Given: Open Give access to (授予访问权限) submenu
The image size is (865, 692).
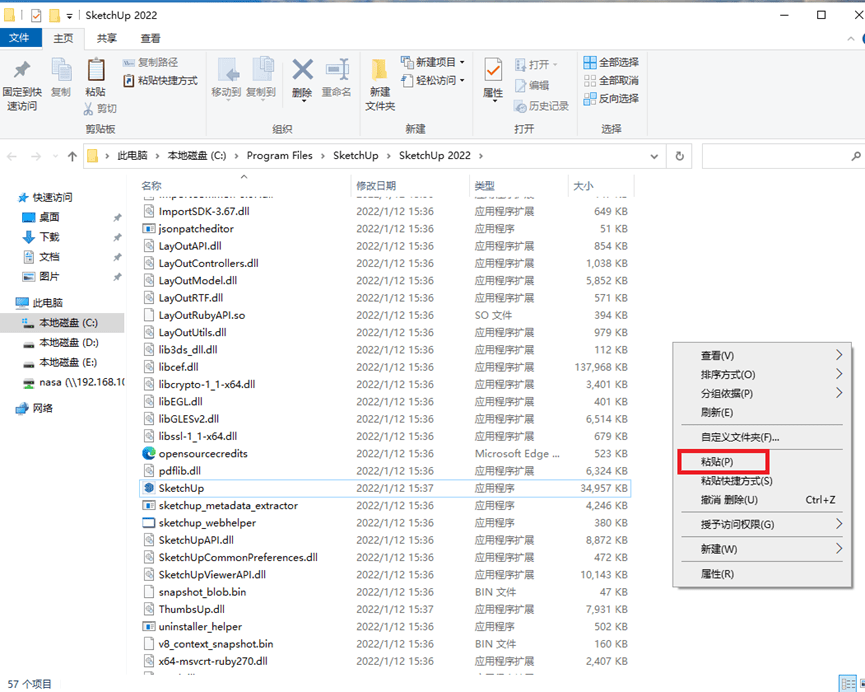Looking at the screenshot, I should coord(762,524).
